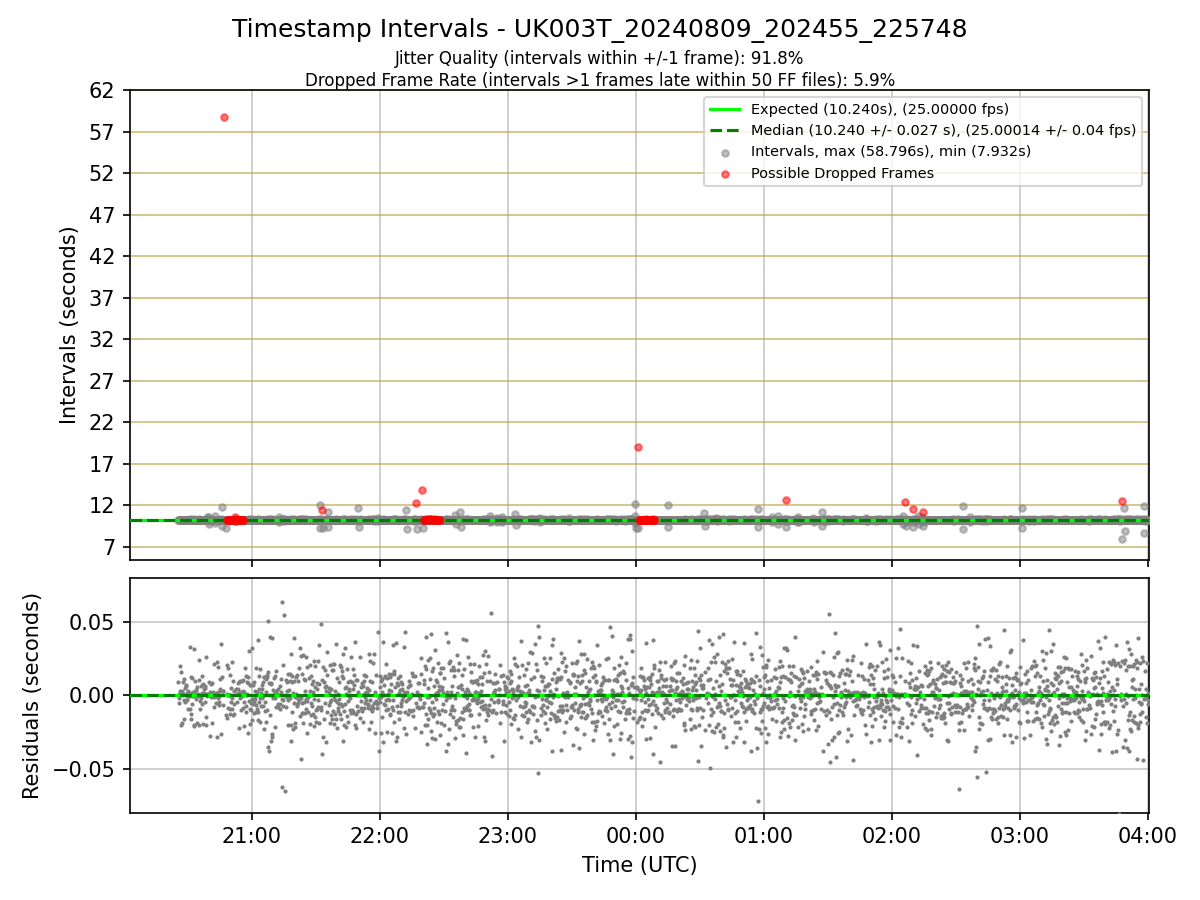Click the solid green line sample in legend

pos(726,109)
